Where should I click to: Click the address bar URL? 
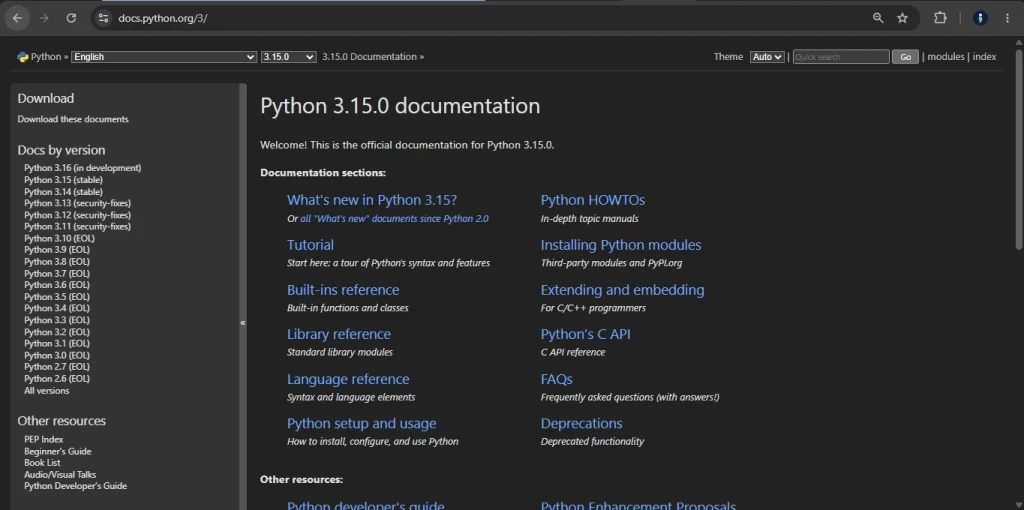pos(163,18)
